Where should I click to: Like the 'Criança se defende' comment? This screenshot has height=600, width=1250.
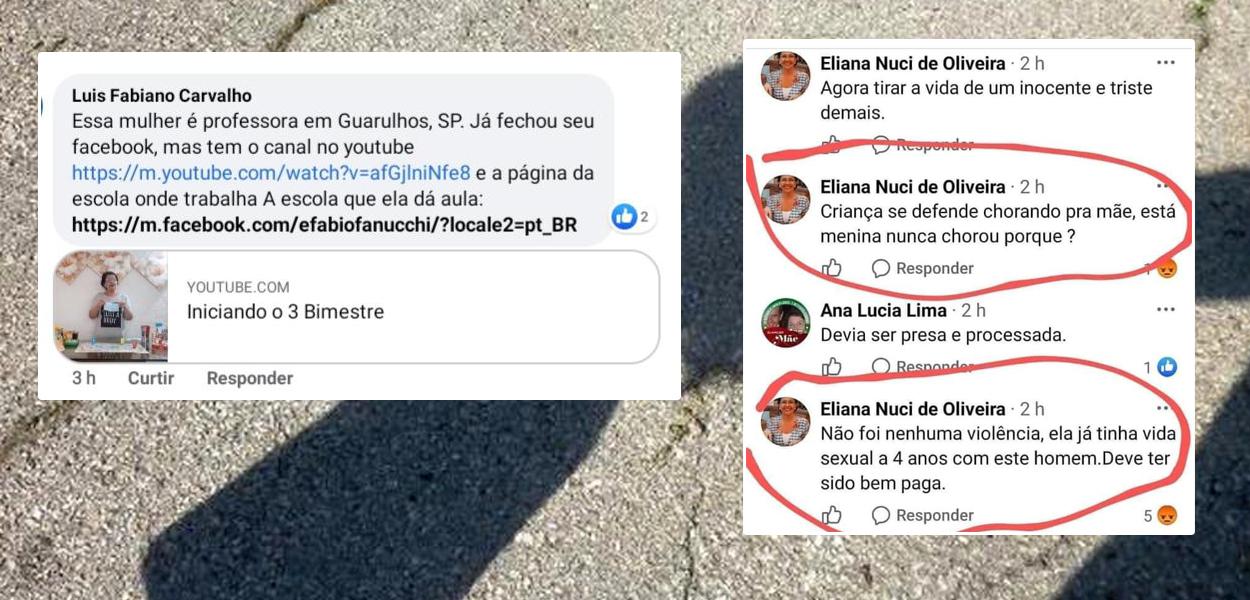(832, 268)
